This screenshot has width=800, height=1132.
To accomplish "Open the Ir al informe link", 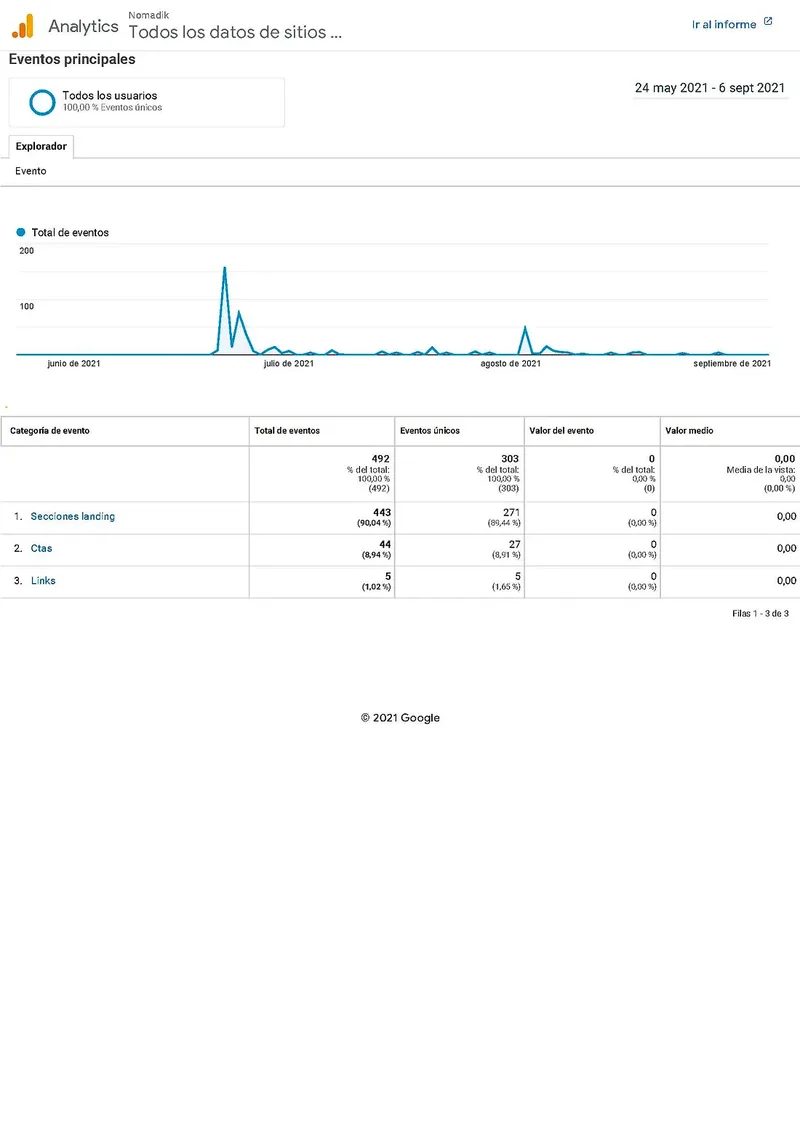I will point(724,24).
